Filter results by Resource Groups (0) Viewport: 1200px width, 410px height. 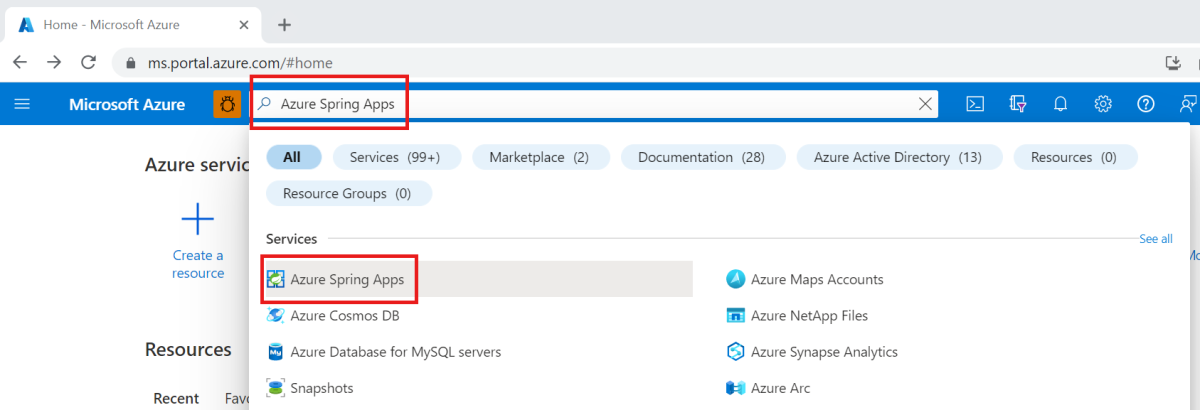[x=348, y=193]
